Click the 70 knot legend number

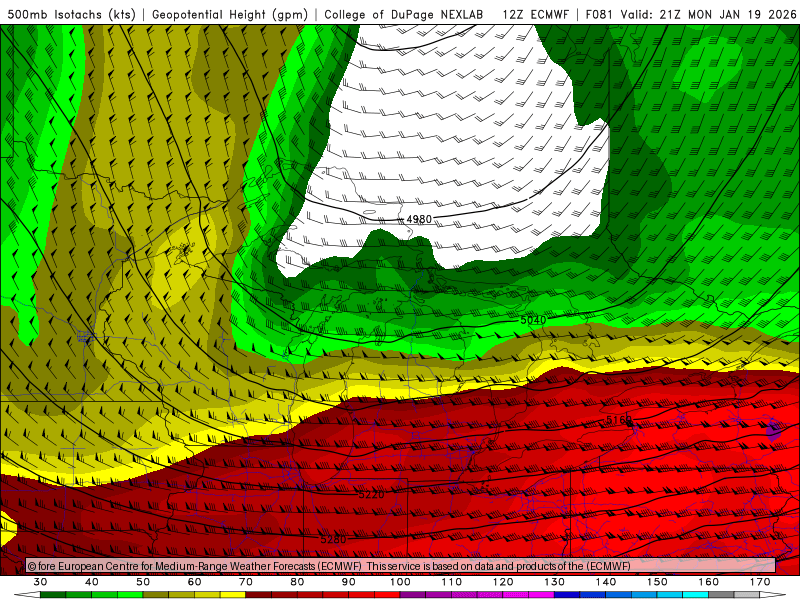(246, 582)
